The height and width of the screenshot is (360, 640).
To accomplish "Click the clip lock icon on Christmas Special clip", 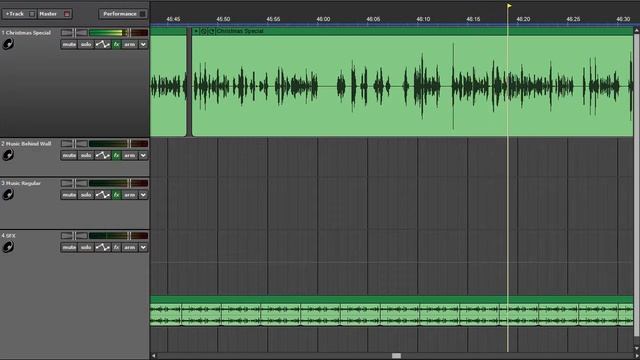I will coord(204,31).
